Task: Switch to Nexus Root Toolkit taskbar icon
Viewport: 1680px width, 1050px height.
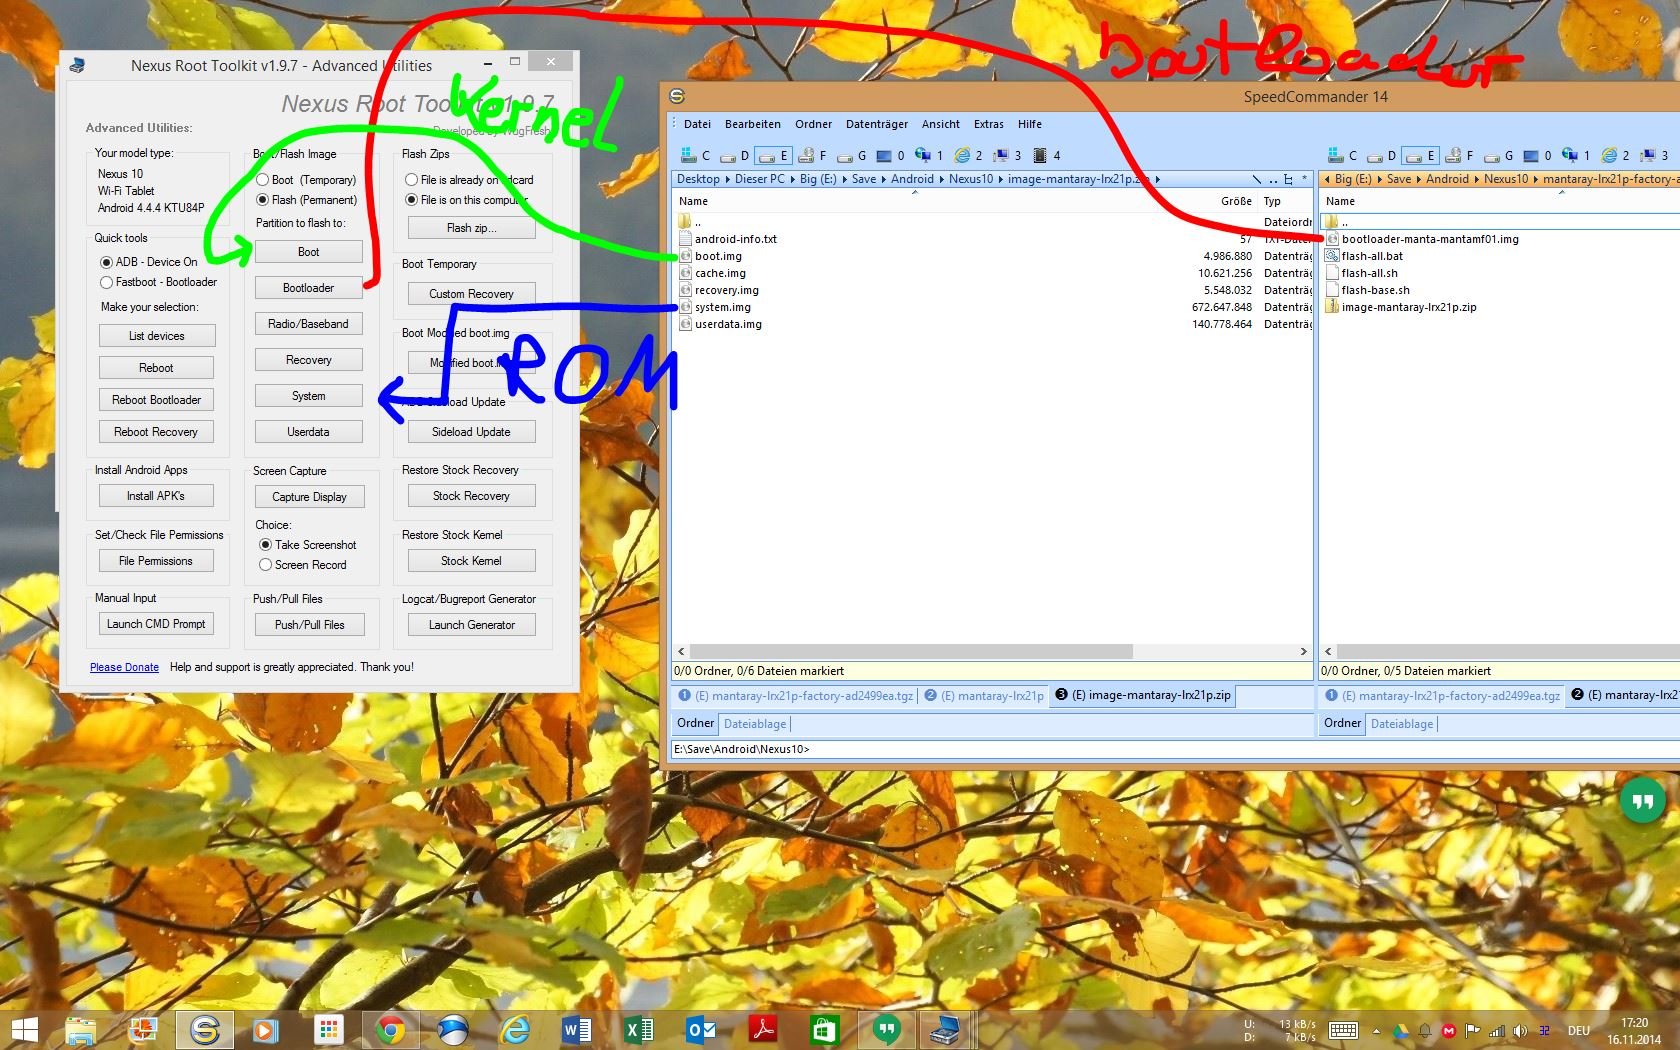Action: pos(946,1030)
